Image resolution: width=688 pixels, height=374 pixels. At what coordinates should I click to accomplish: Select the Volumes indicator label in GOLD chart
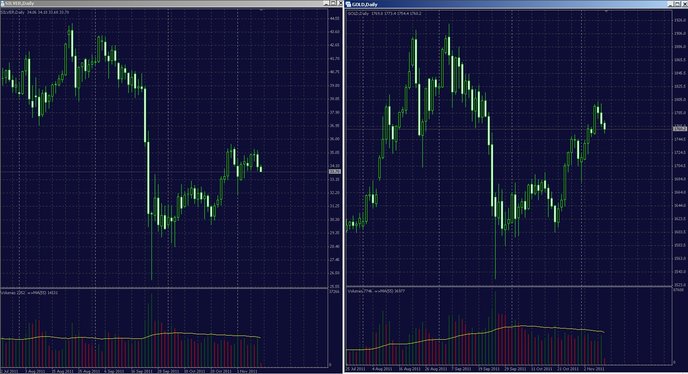click(x=376, y=291)
